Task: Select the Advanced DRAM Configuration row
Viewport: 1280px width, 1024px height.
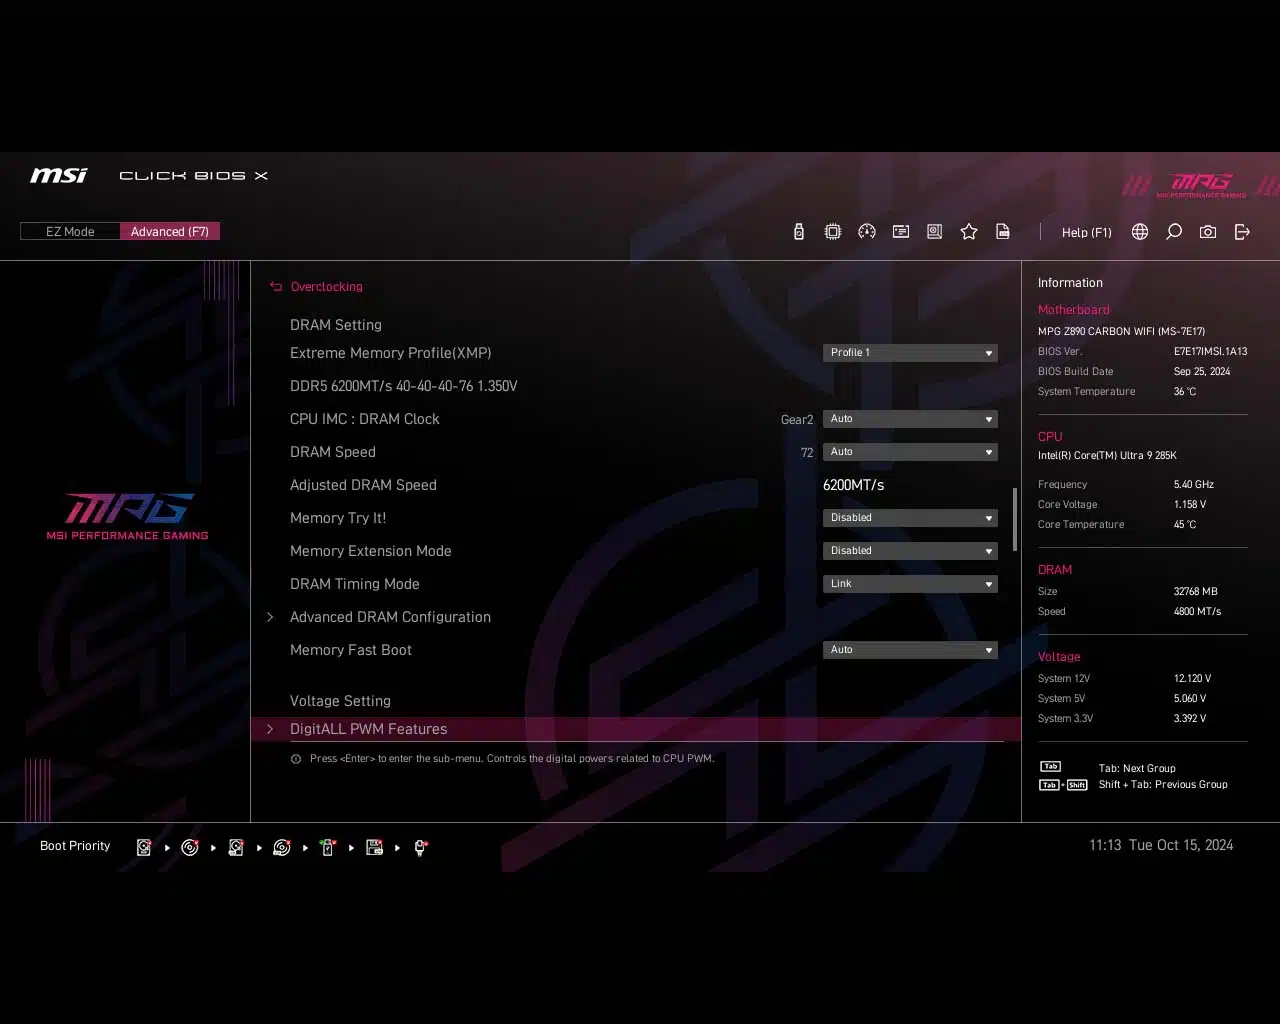Action: point(636,617)
